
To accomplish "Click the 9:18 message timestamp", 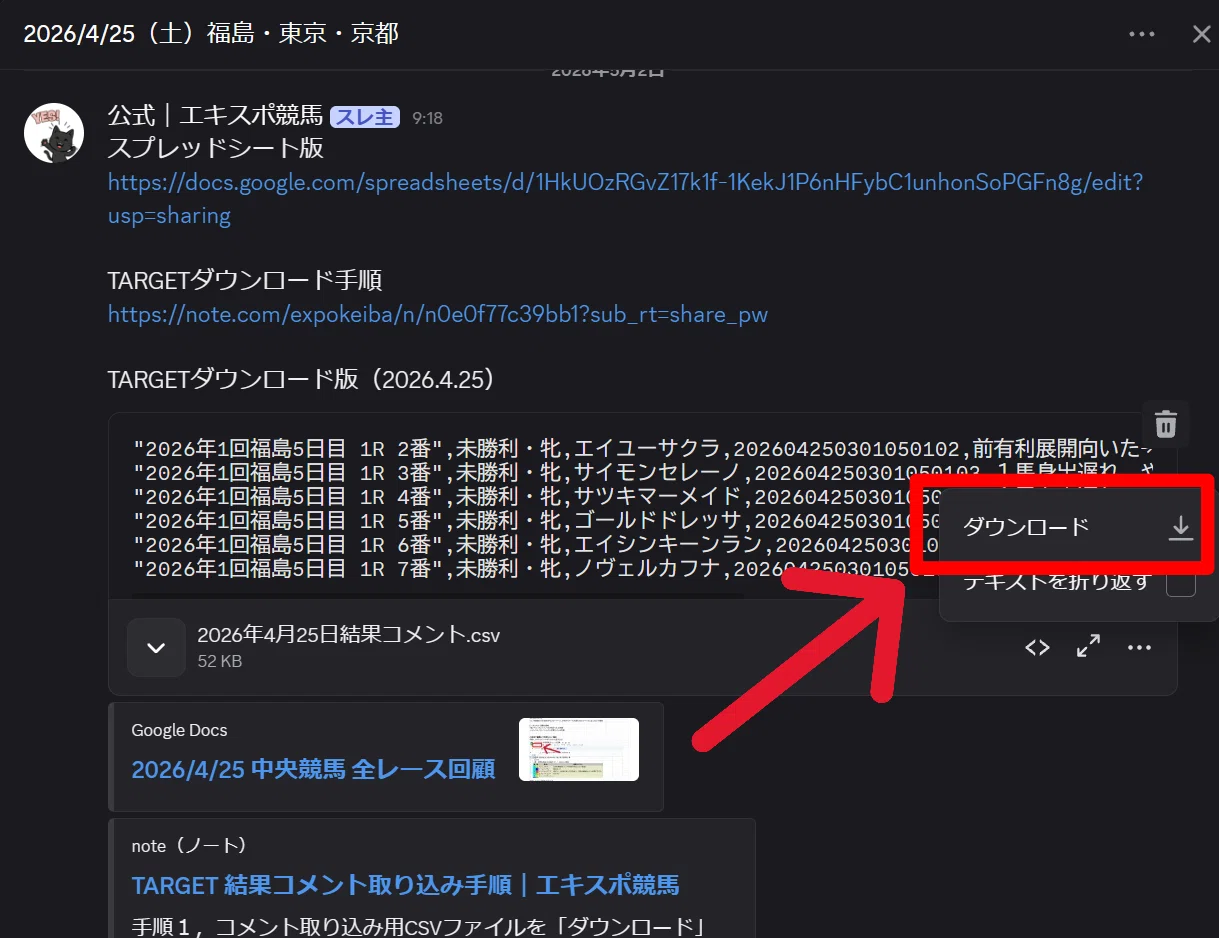I will [x=427, y=118].
